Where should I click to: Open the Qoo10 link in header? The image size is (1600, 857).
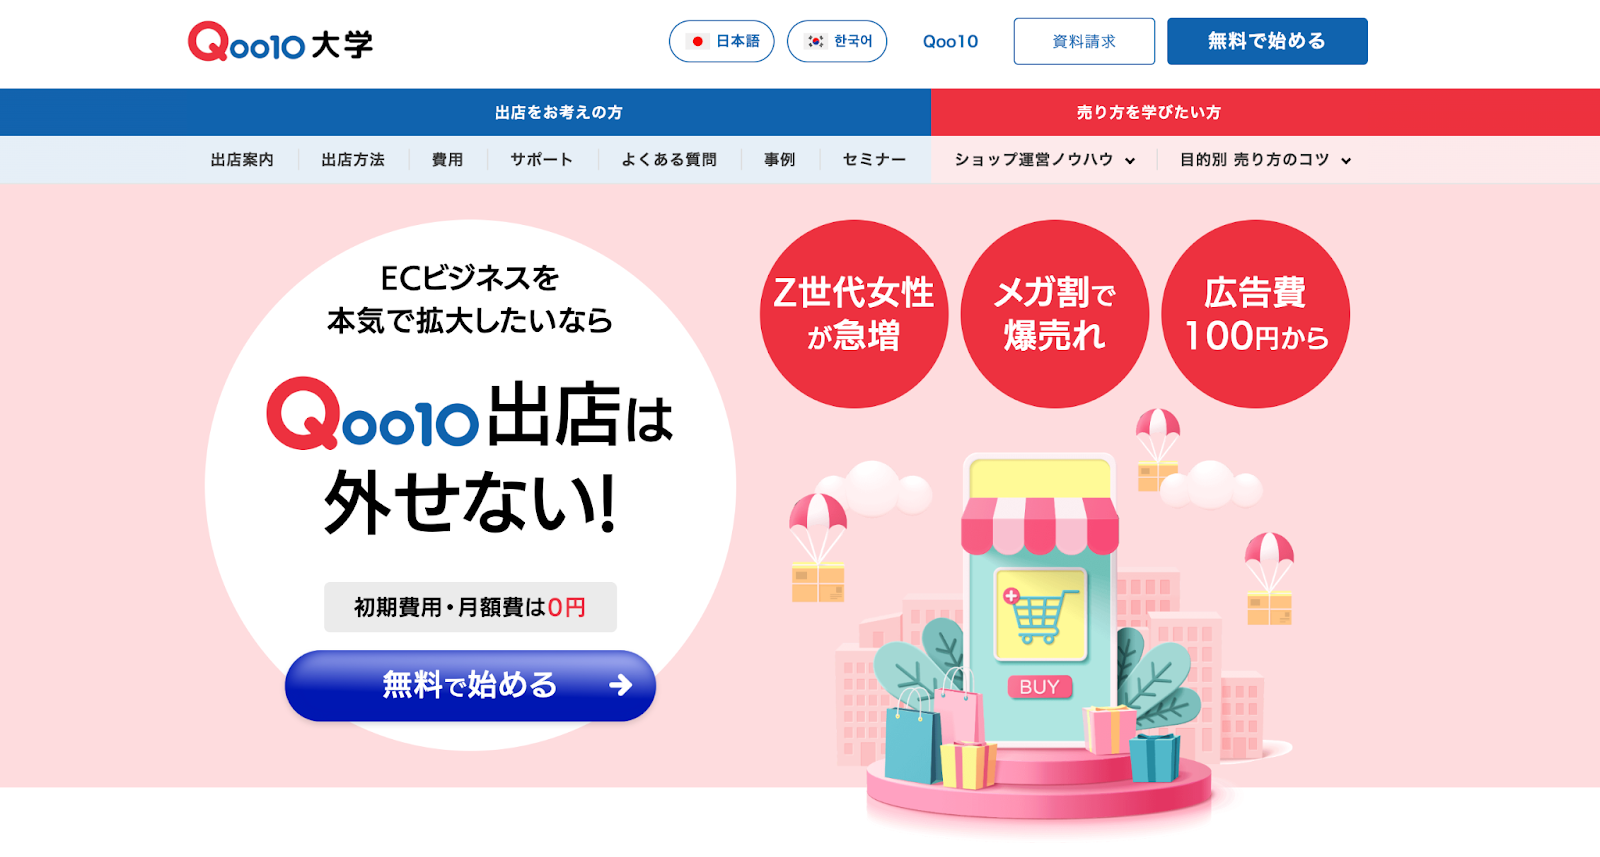tap(950, 42)
